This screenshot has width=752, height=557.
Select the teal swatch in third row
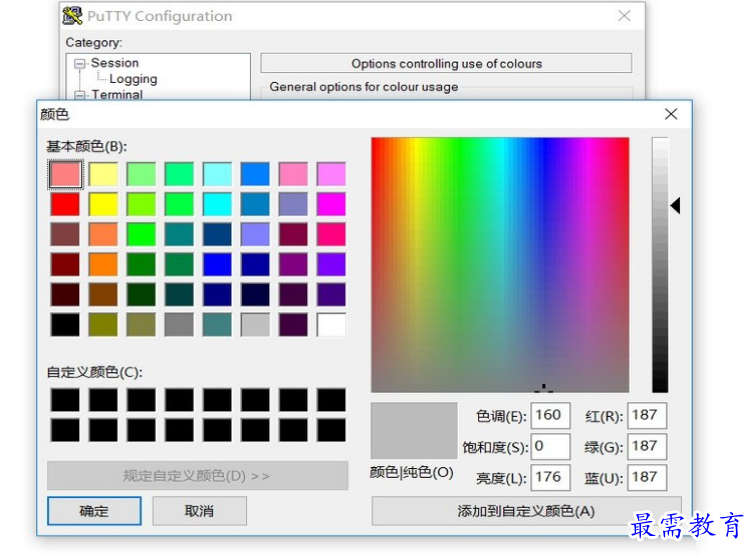click(179, 235)
